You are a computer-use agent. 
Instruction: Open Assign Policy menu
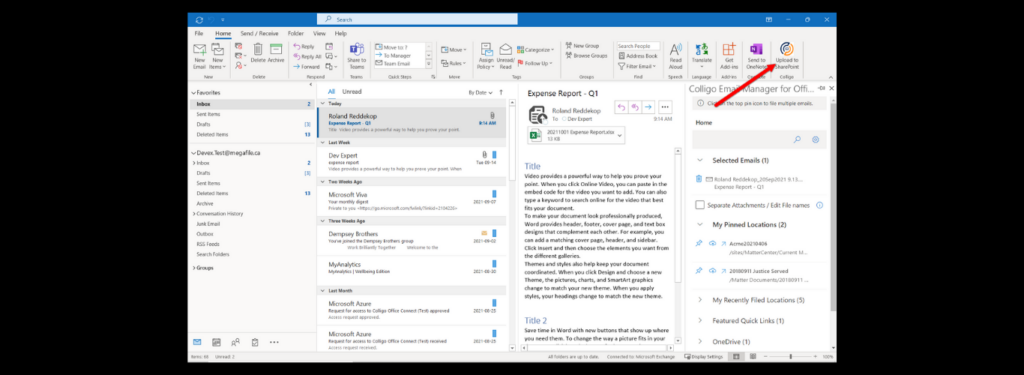(x=486, y=56)
